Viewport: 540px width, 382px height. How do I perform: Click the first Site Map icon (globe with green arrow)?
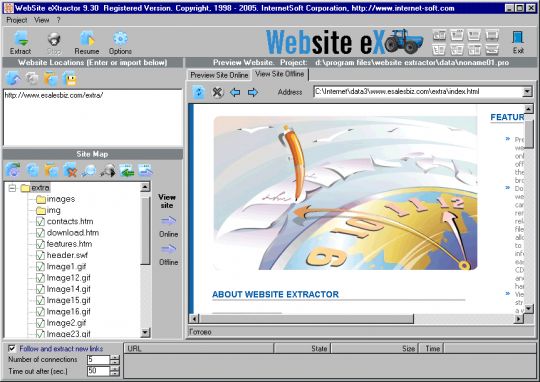tap(13, 170)
